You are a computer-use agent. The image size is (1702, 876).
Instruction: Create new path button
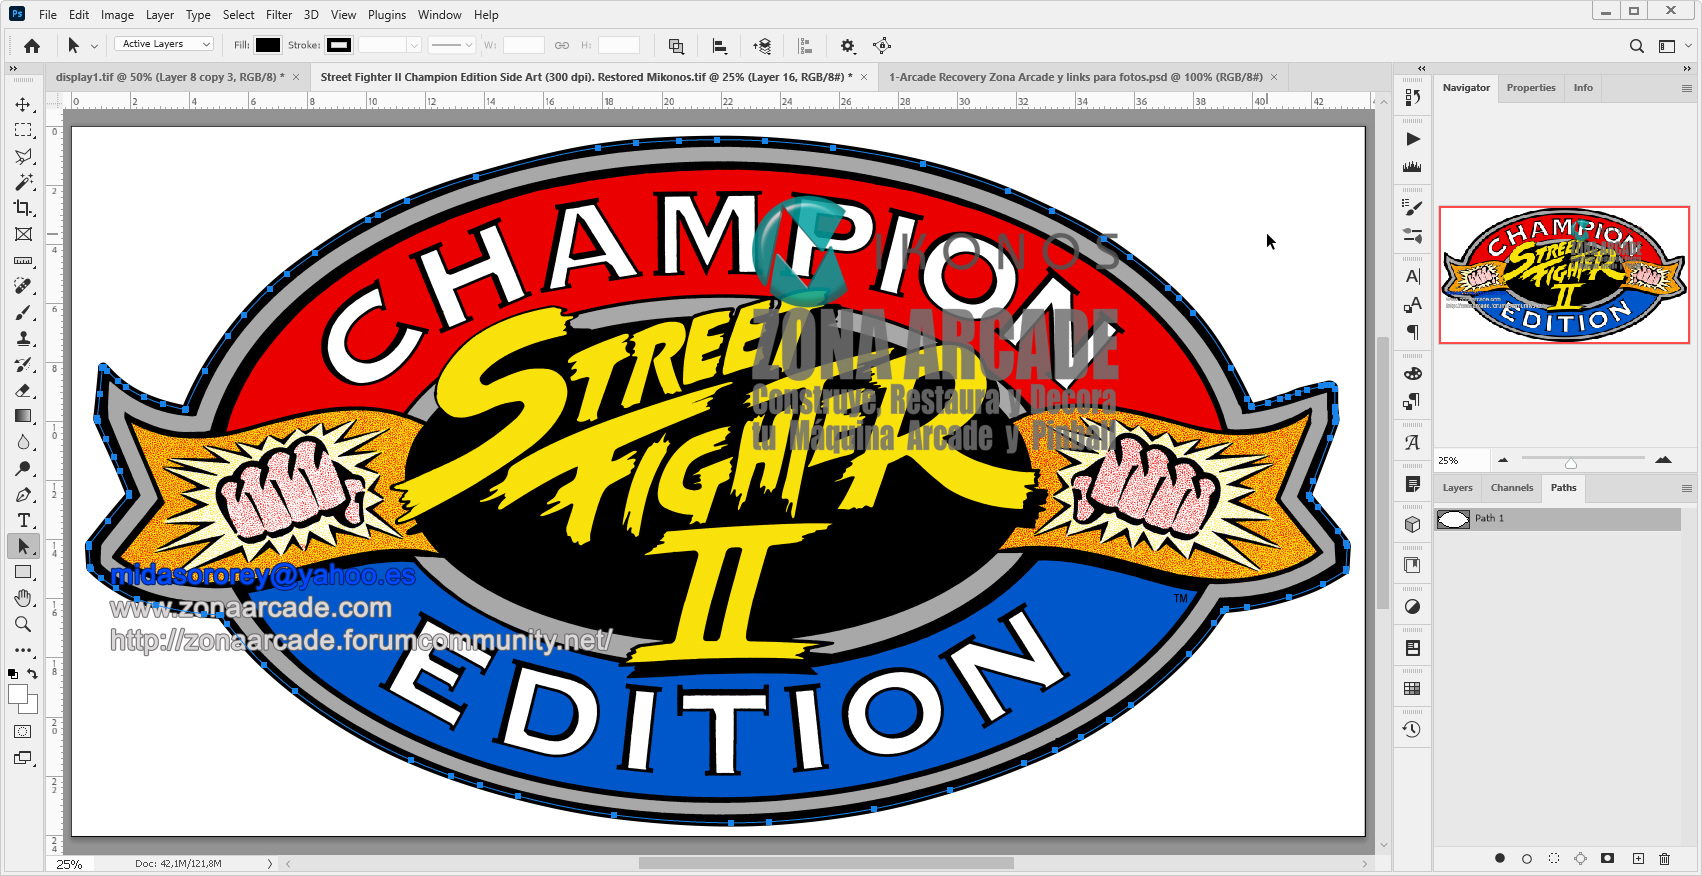pyautogui.click(x=1638, y=859)
